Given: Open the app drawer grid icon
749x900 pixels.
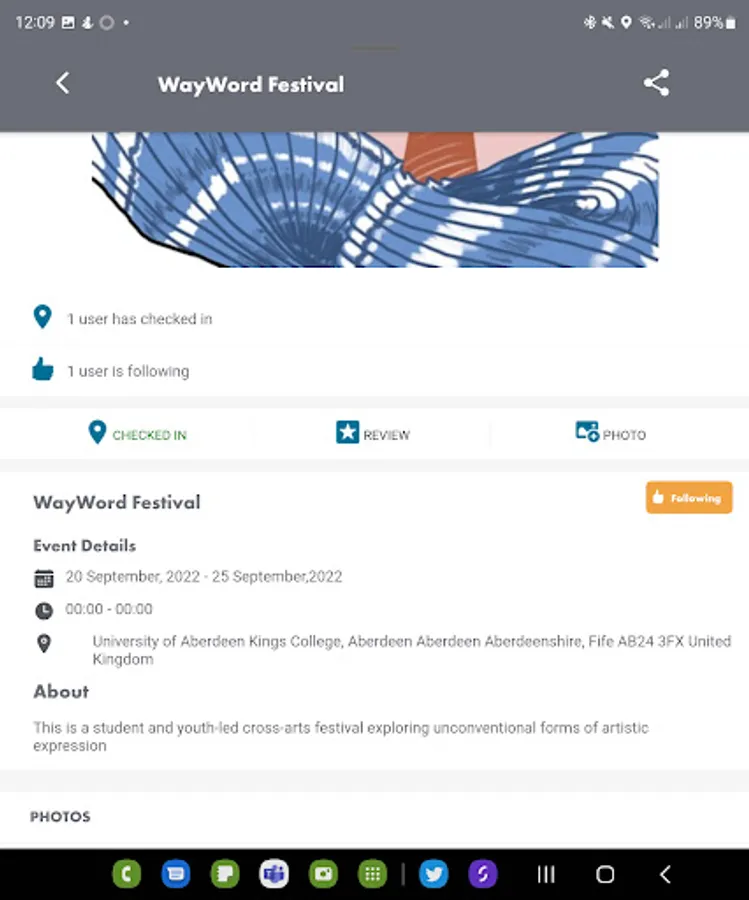Looking at the screenshot, I should tap(372, 874).
